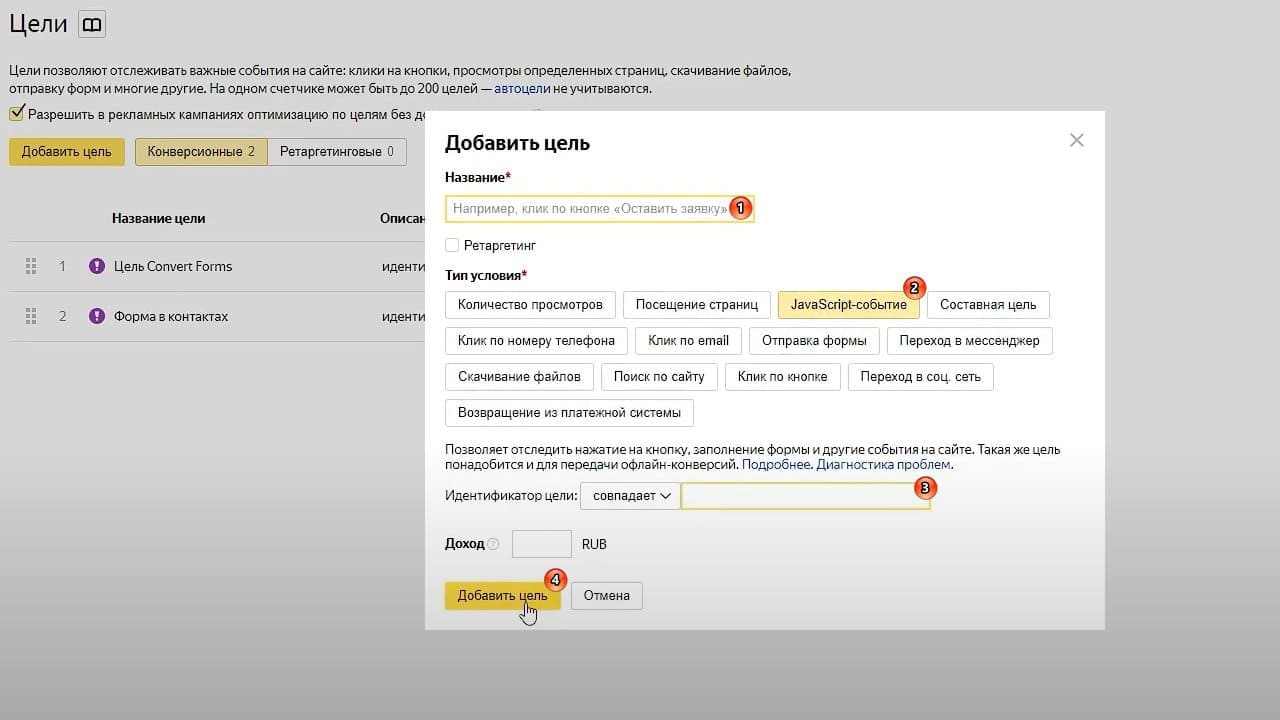The height and width of the screenshot is (720, 1280).
Task: Focus the Доход amount field
Action: pyautogui.click(x=541, y=544)
